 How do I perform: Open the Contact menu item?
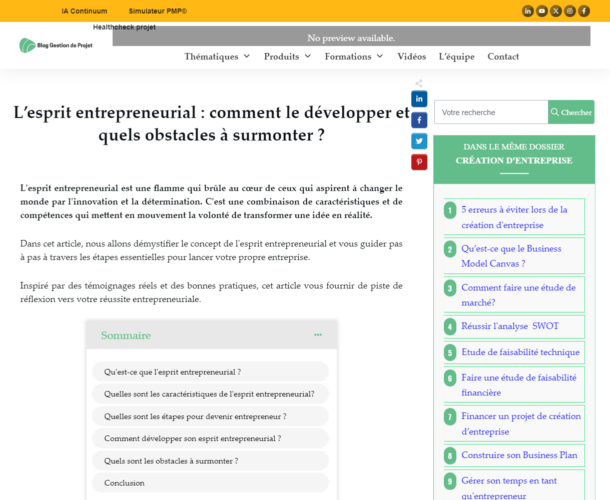[503, 56]
